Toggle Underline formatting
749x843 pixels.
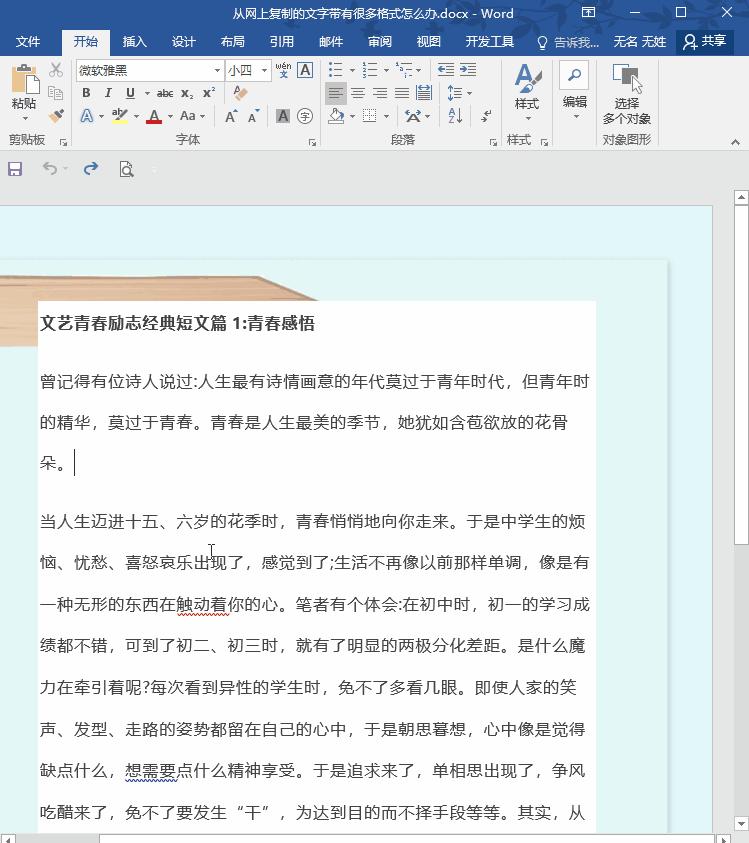pyautogui.click(x=130, y=93)
